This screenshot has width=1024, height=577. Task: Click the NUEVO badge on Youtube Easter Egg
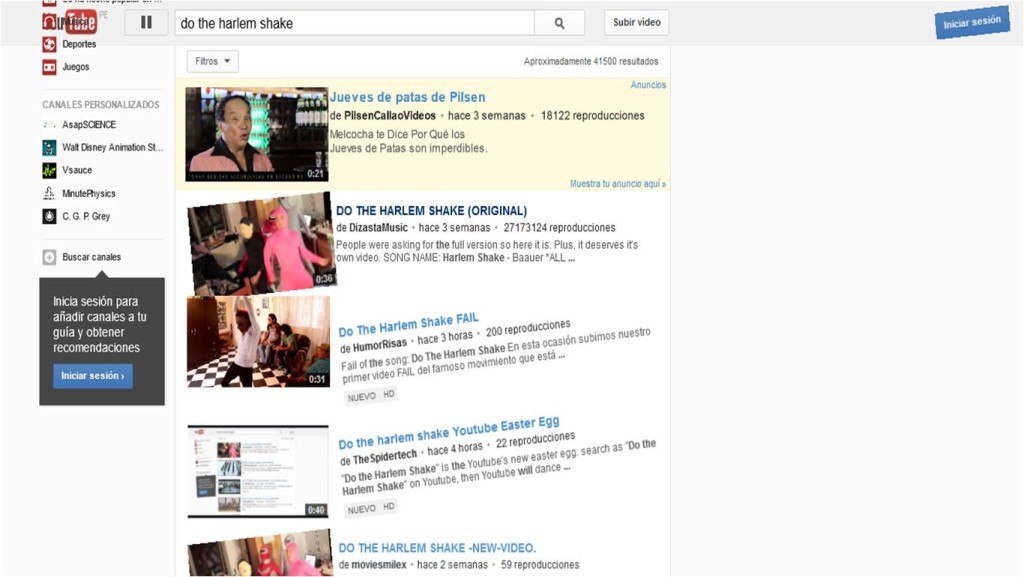point(362,509)
